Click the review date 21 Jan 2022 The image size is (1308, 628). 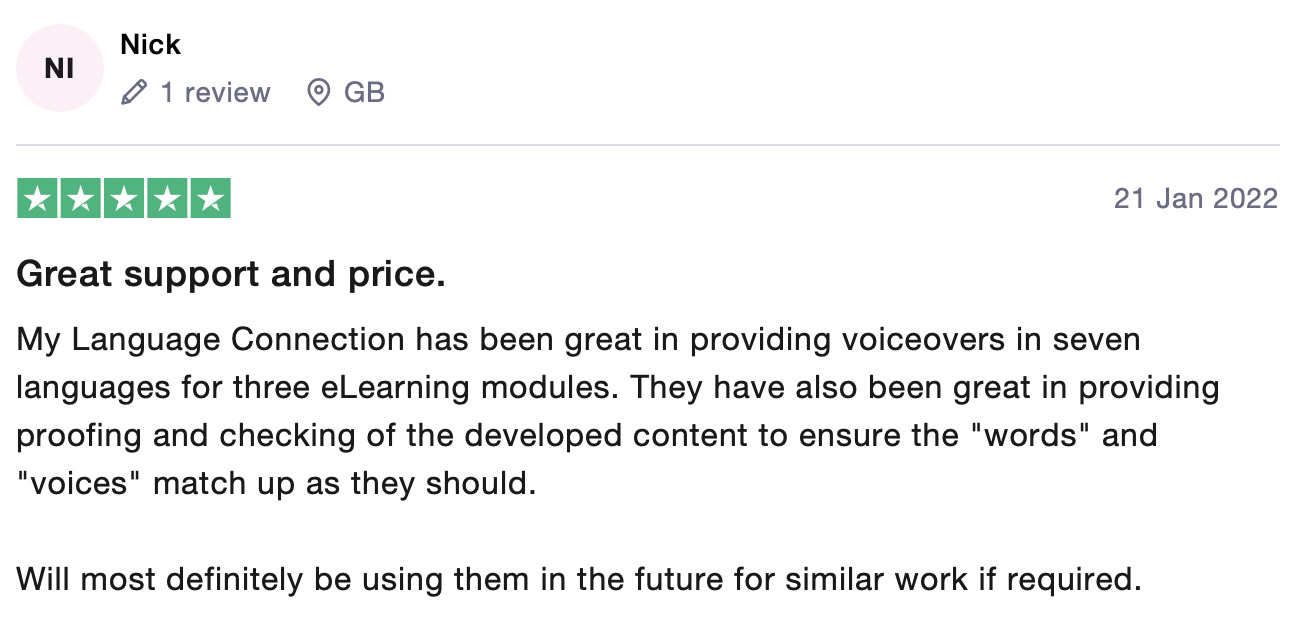coord(1195,199)
